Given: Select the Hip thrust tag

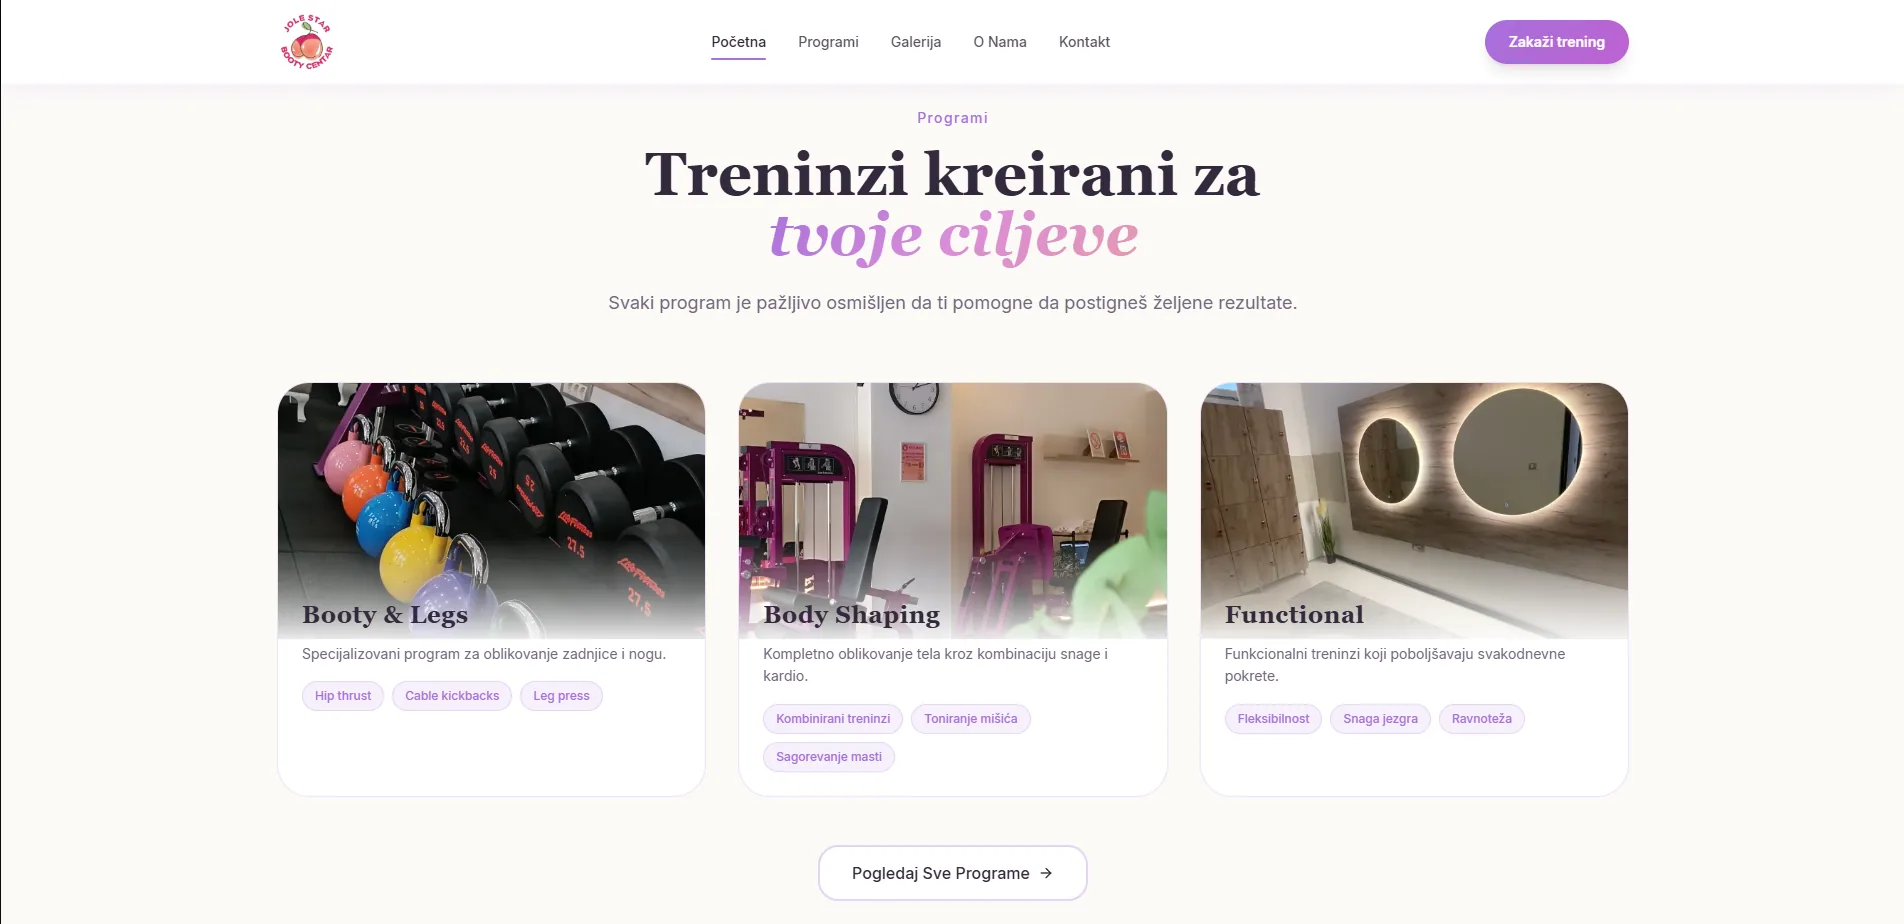Looking at the screenshot, I should 343,696.
